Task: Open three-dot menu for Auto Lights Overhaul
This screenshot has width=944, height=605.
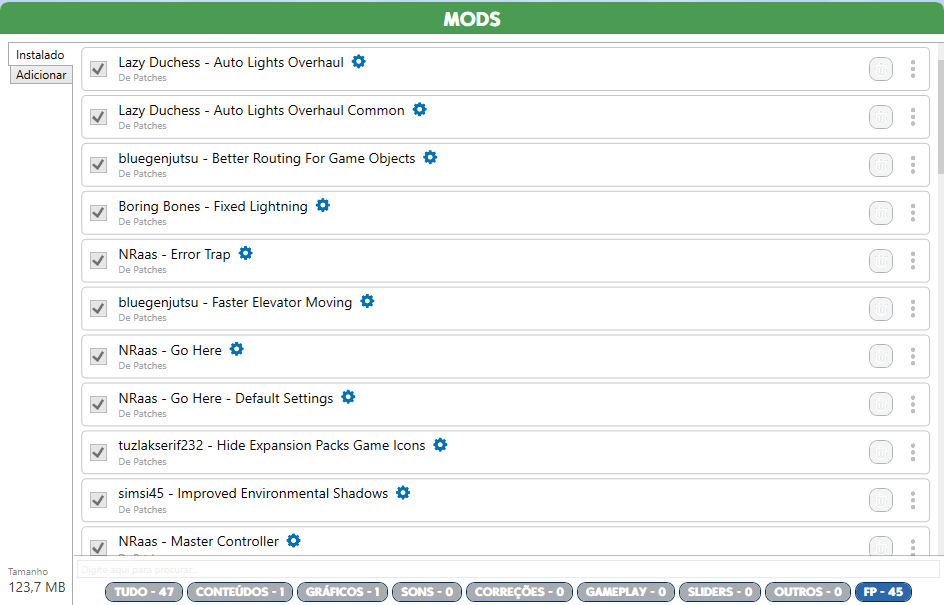Action: (912, 69)
